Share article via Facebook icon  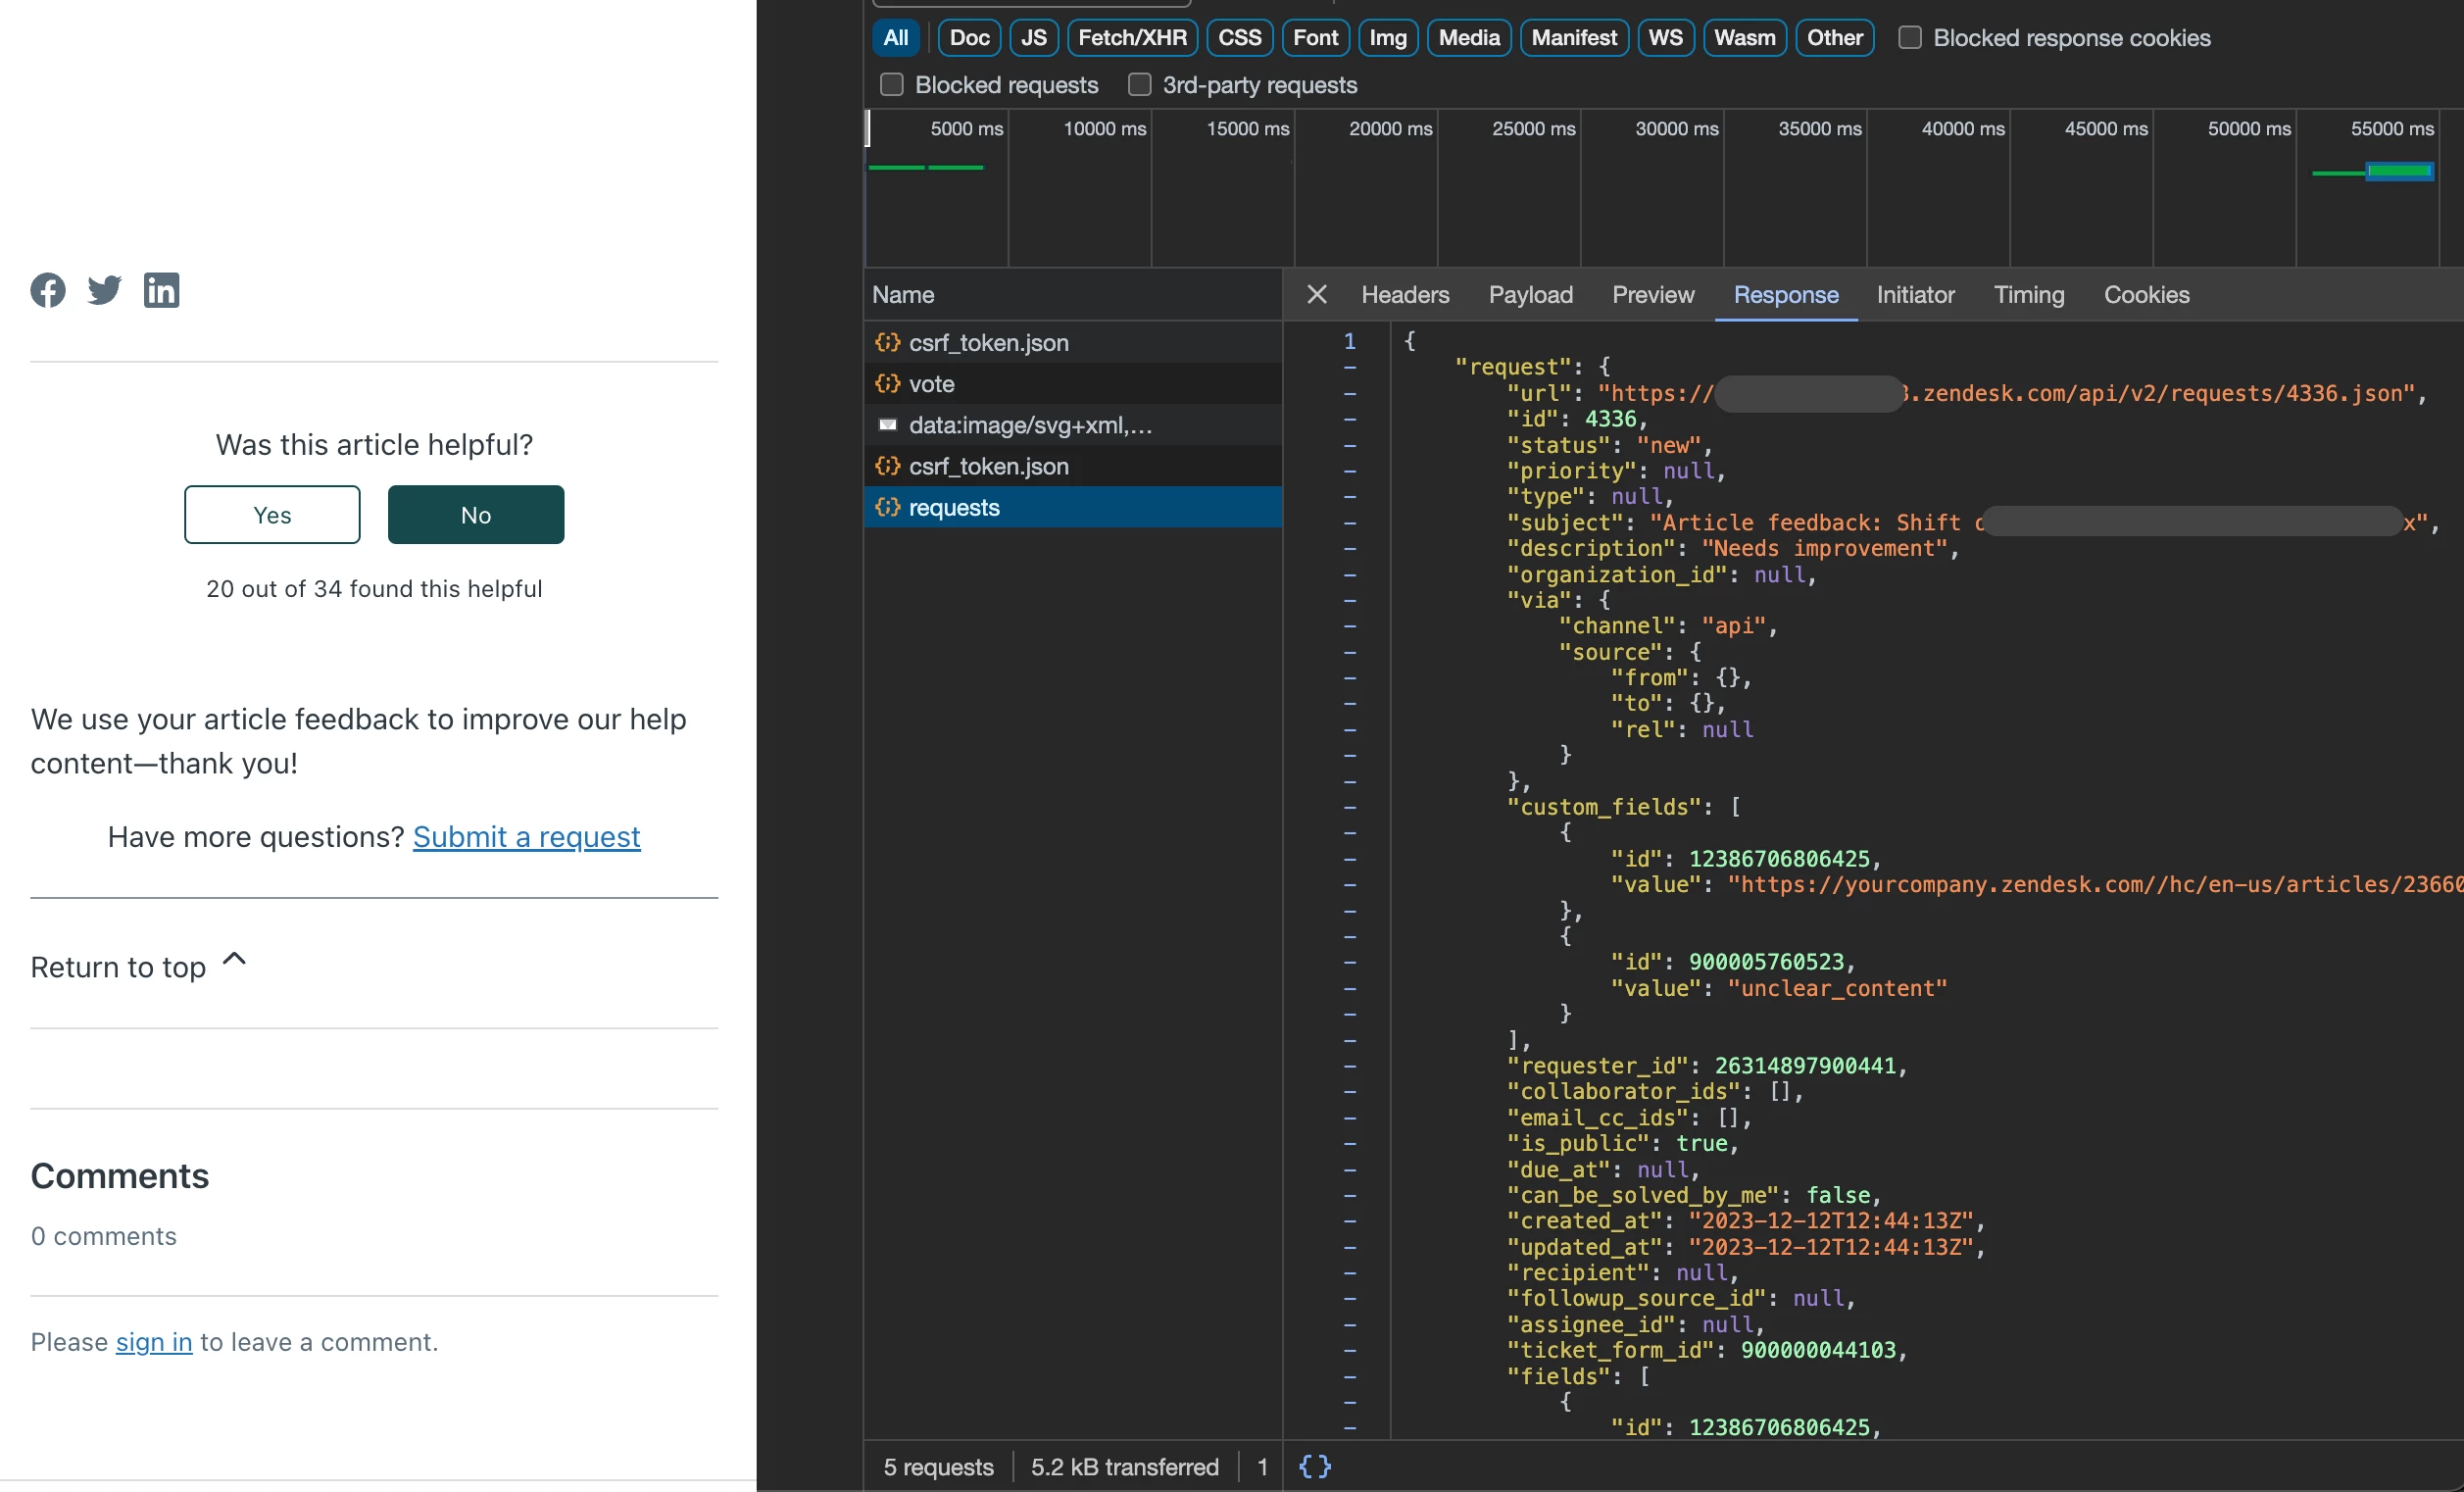(47, 290)
